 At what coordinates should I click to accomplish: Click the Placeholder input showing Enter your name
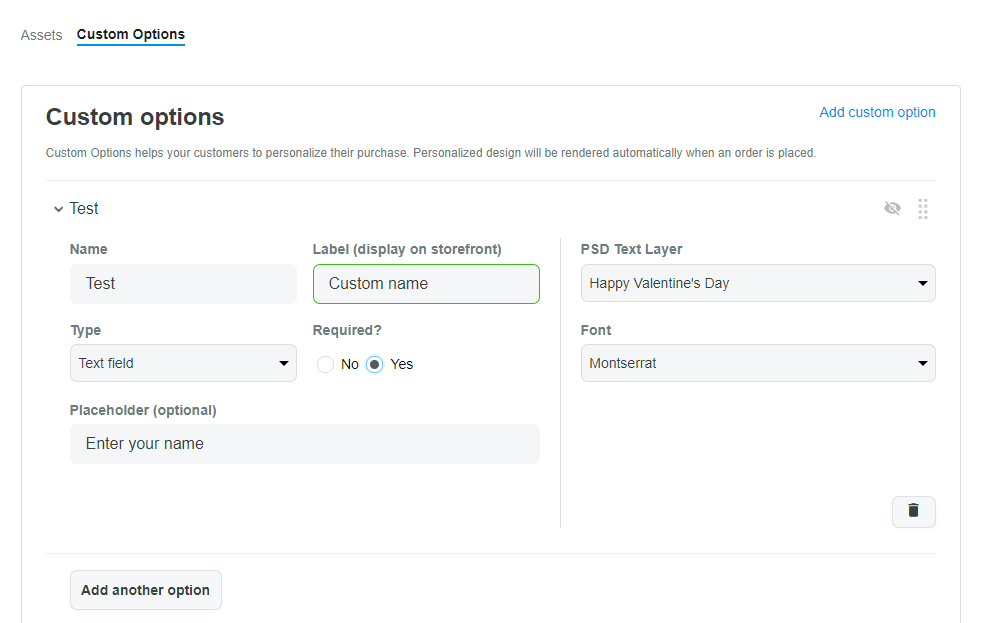(304, 443)
